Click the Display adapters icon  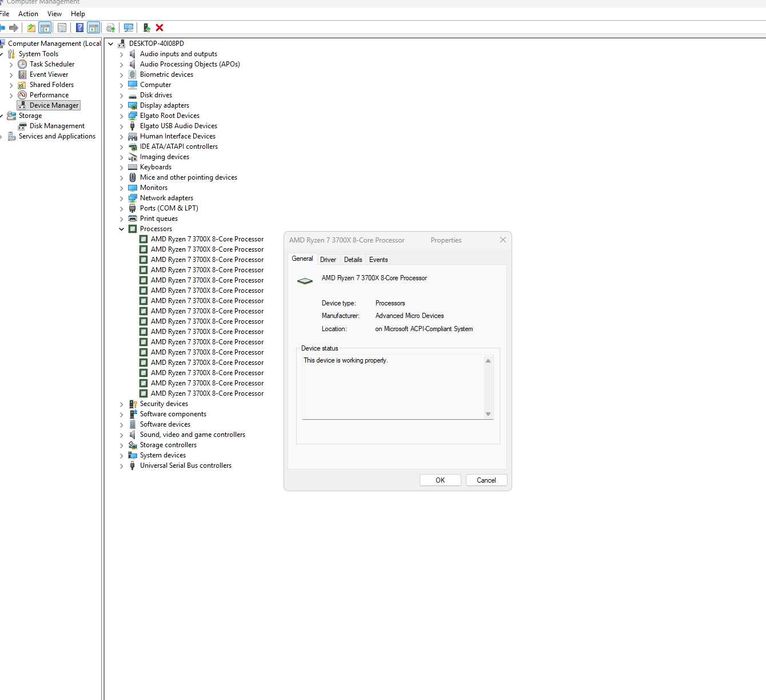132,106
